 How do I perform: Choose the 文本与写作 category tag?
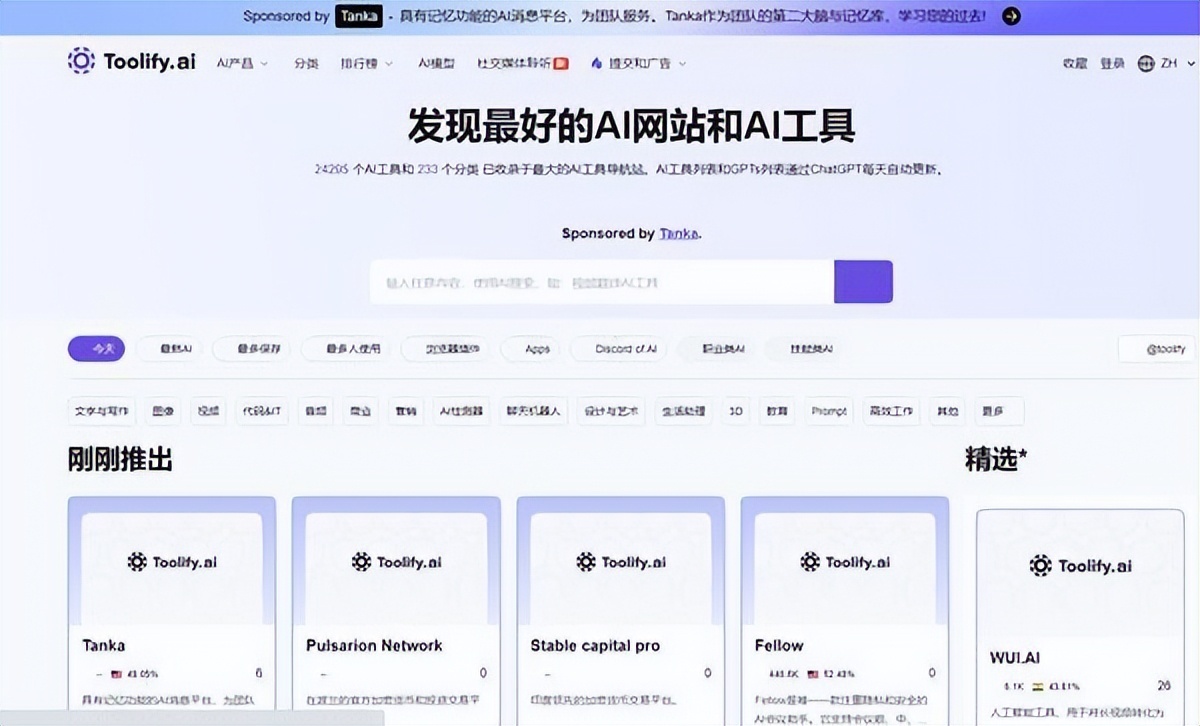103,411
